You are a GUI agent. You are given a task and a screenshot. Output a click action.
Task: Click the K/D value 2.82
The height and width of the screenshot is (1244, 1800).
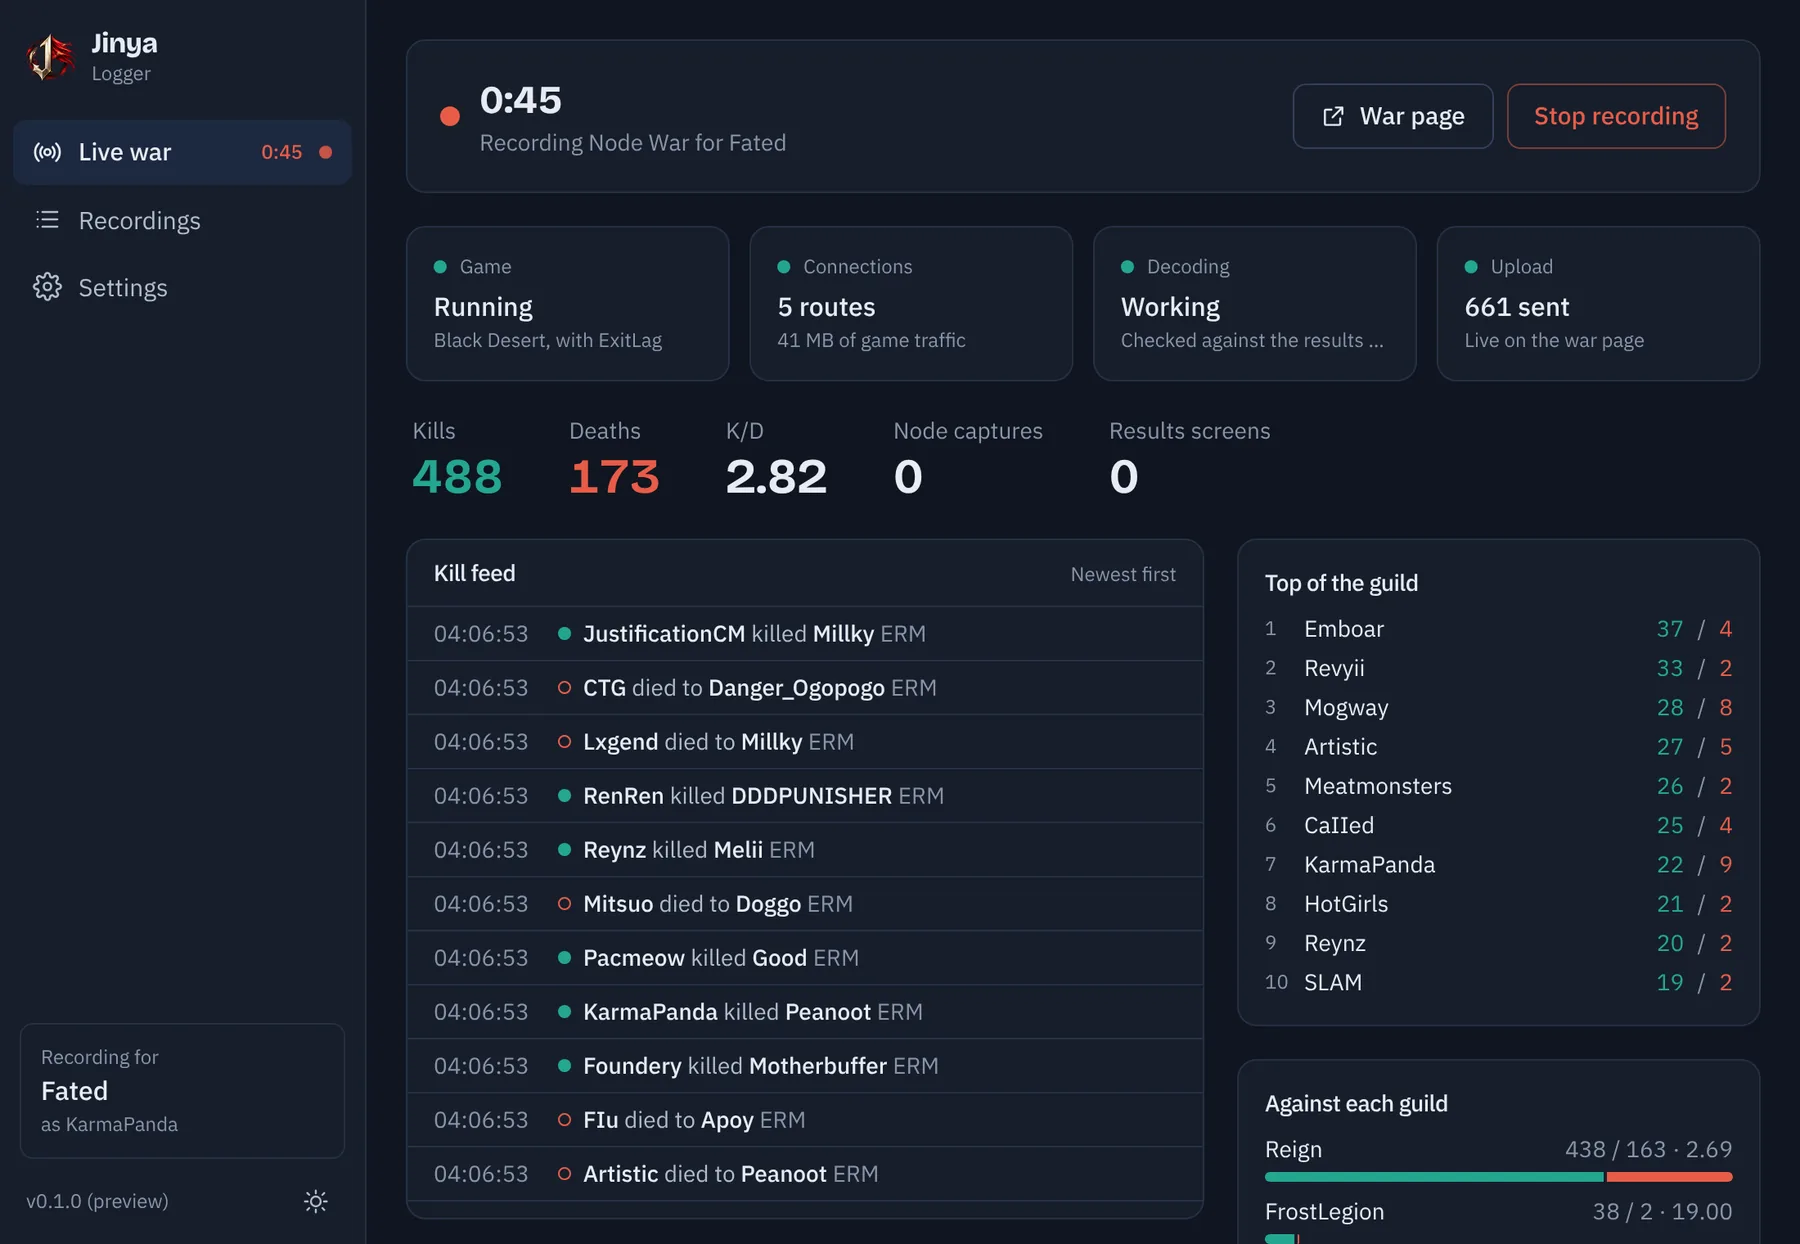pyautogui.click(x=776, y=476)
